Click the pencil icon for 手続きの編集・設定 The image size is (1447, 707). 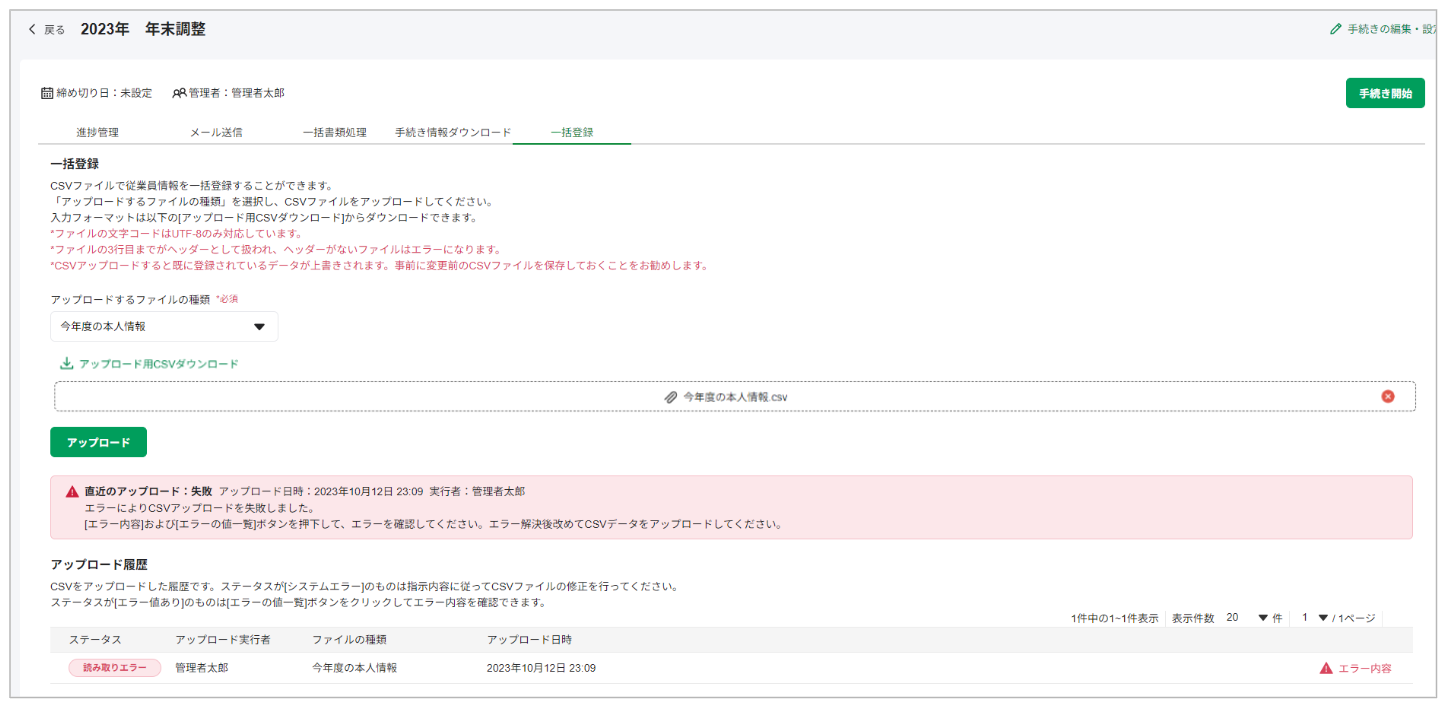pyautogui.click(x=1336, y=30)
